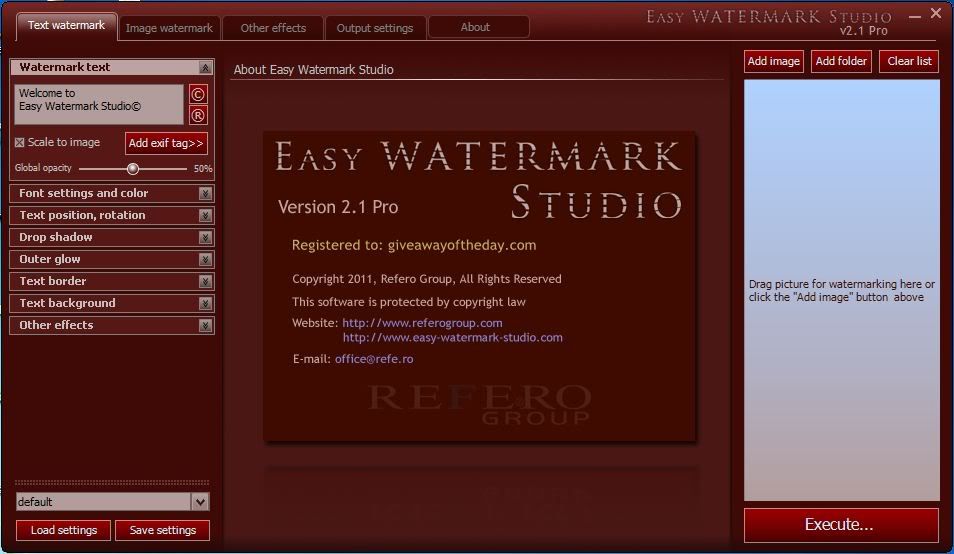Image resolution: width=954 pixels, height=554 pixels.
Task: Click the Version 2.1 Pro text
Action: 338,207
